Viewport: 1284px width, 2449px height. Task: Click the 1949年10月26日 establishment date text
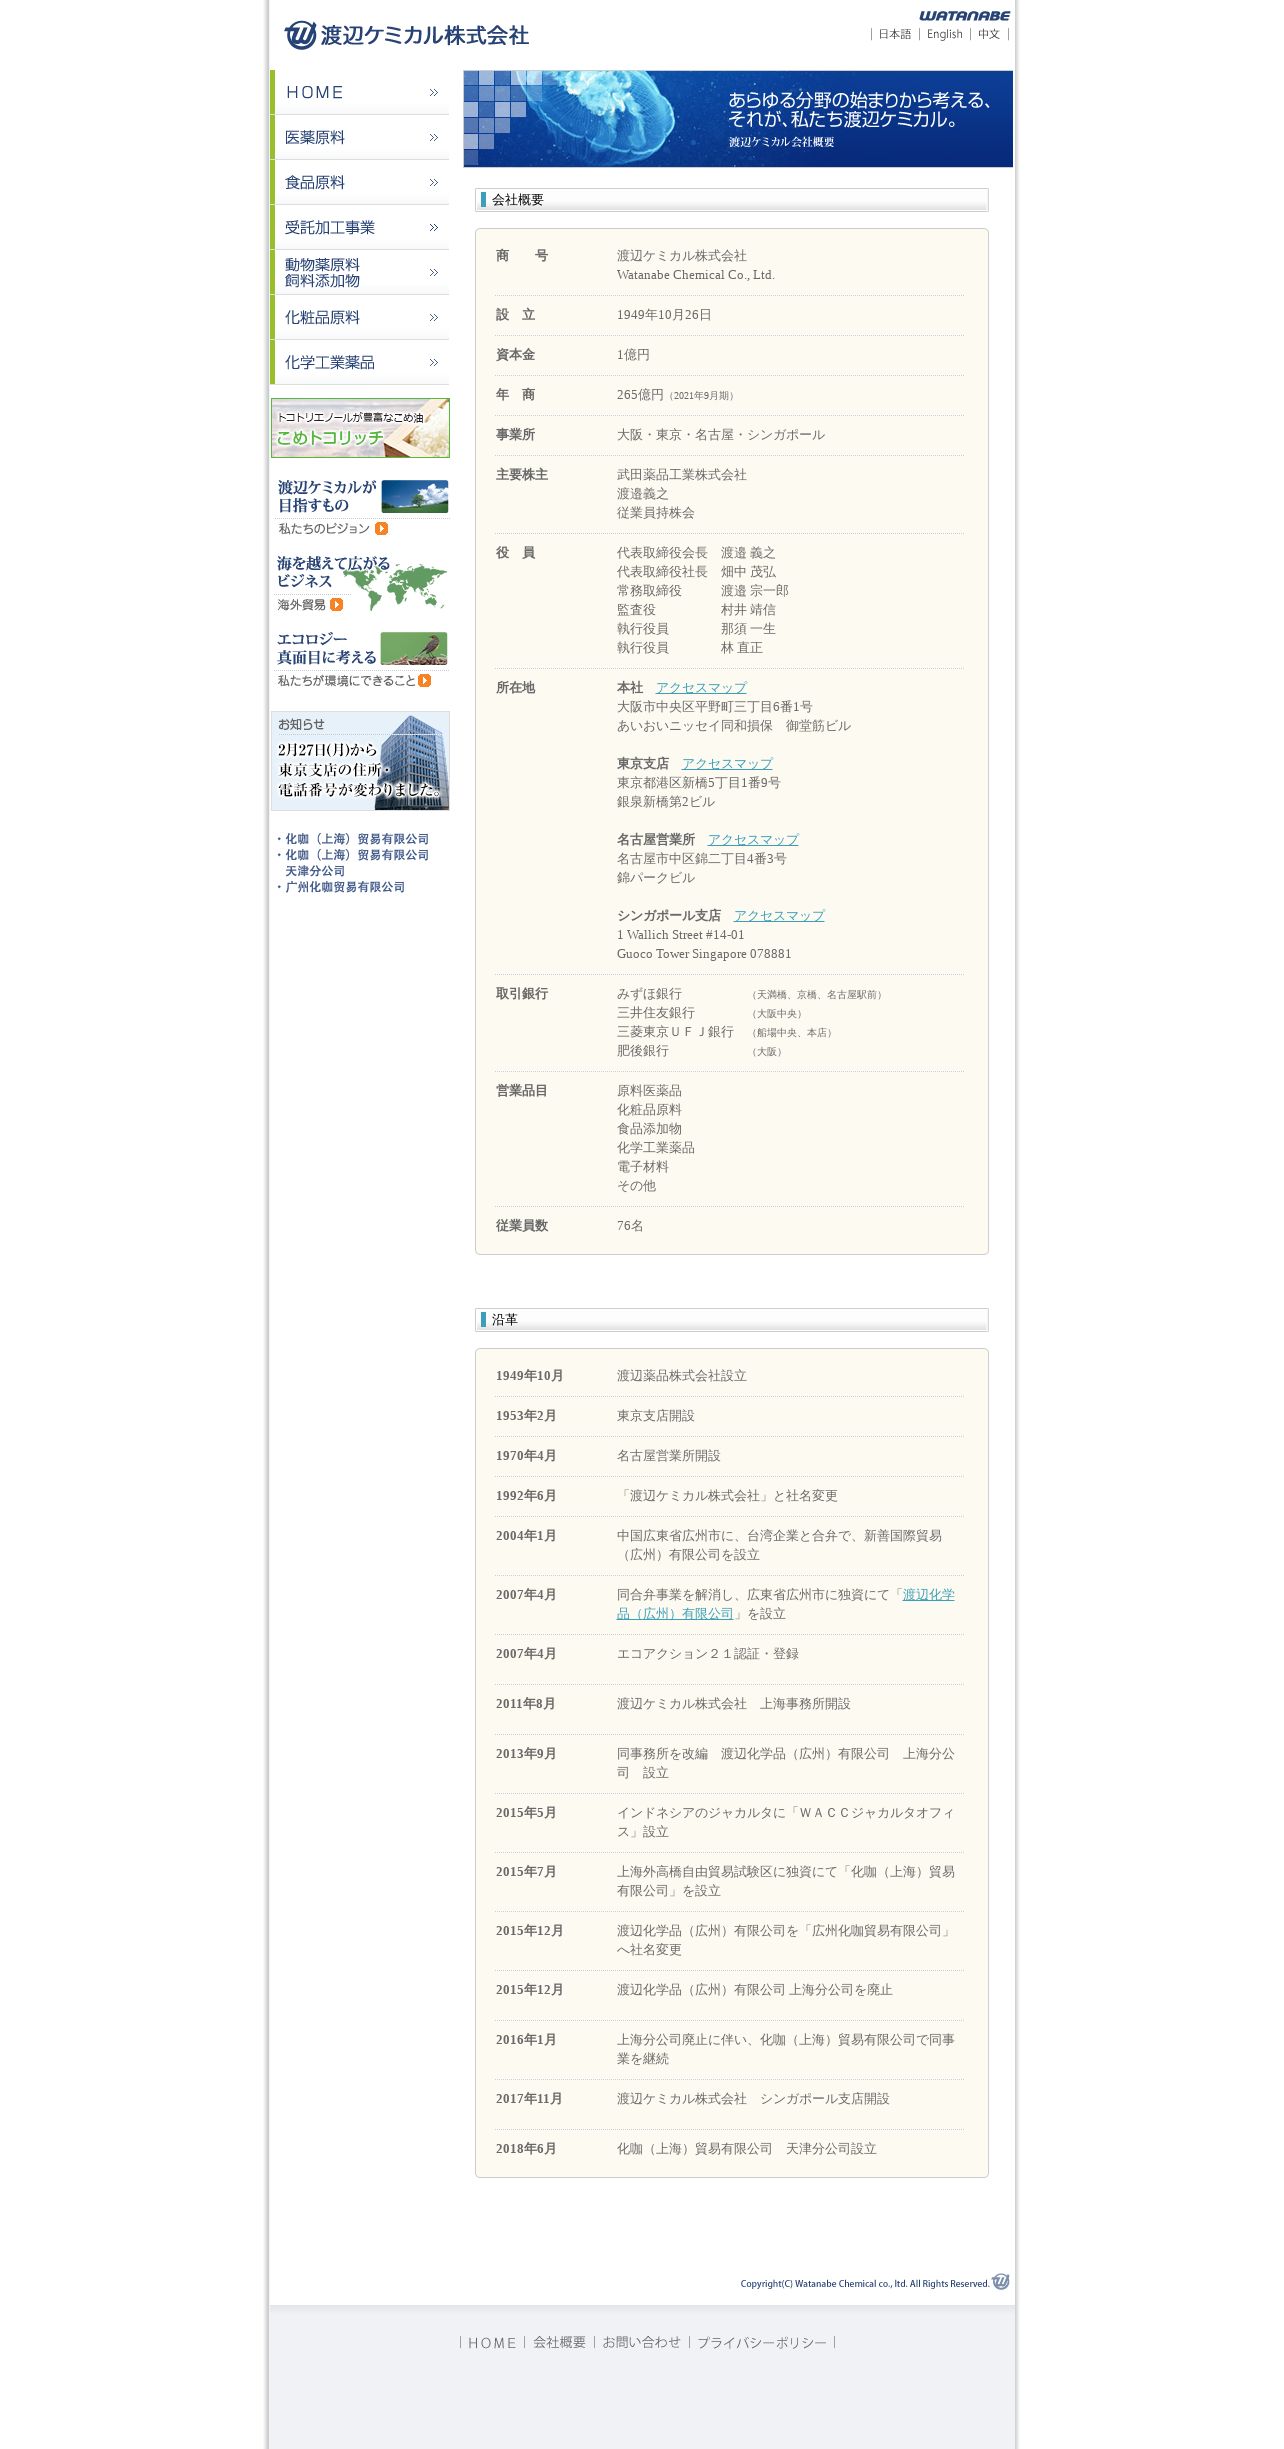(664, 315)
